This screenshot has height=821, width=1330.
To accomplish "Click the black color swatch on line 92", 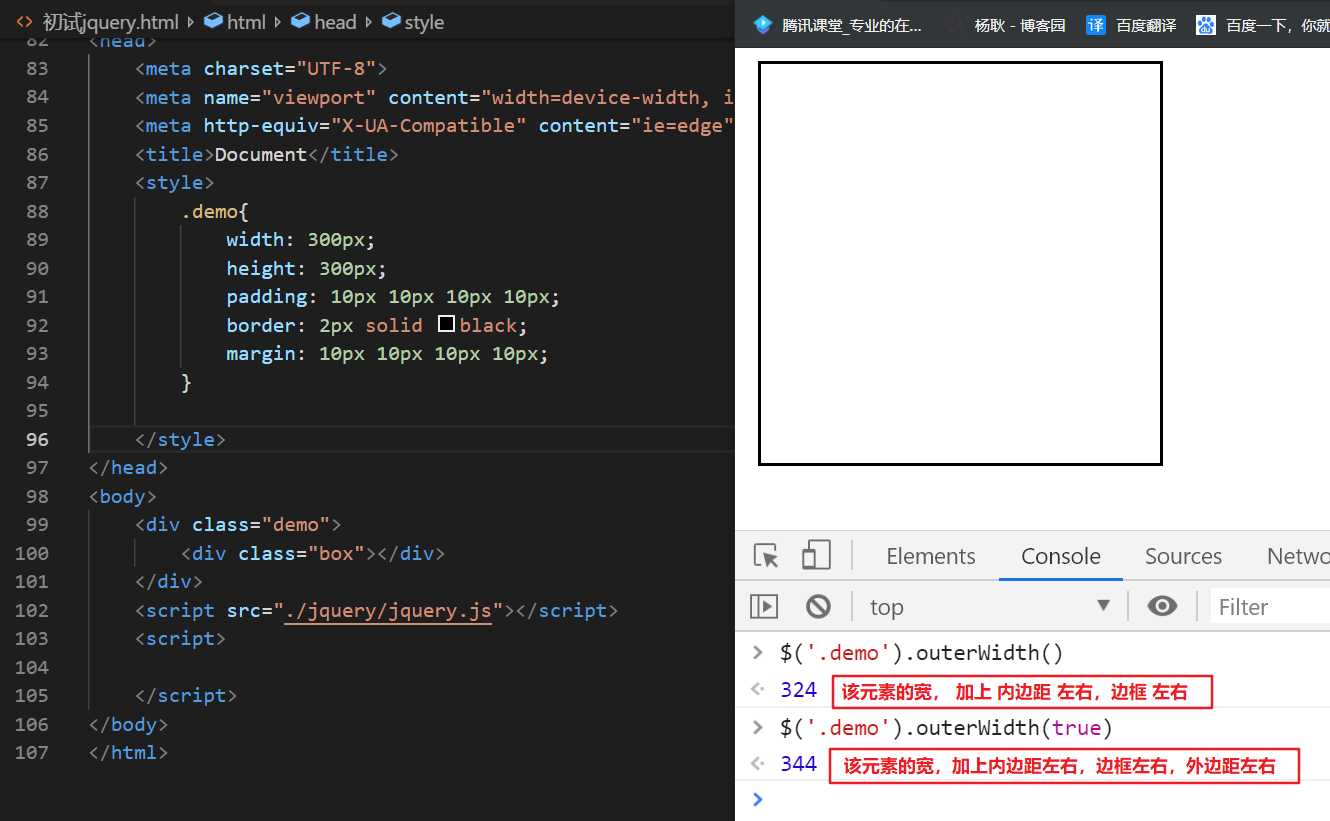I will (447, 324).
